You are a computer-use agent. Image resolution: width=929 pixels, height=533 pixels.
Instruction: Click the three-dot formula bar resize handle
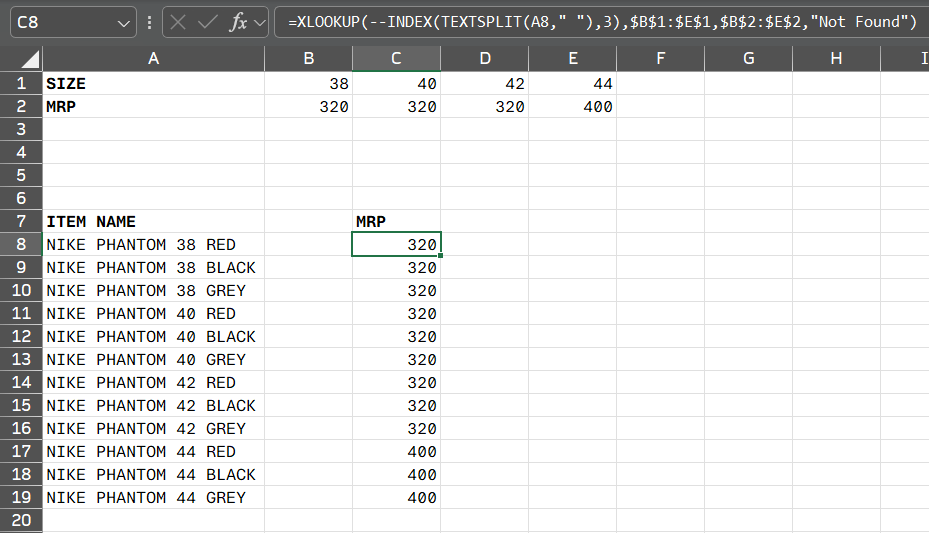pos(149,23)
